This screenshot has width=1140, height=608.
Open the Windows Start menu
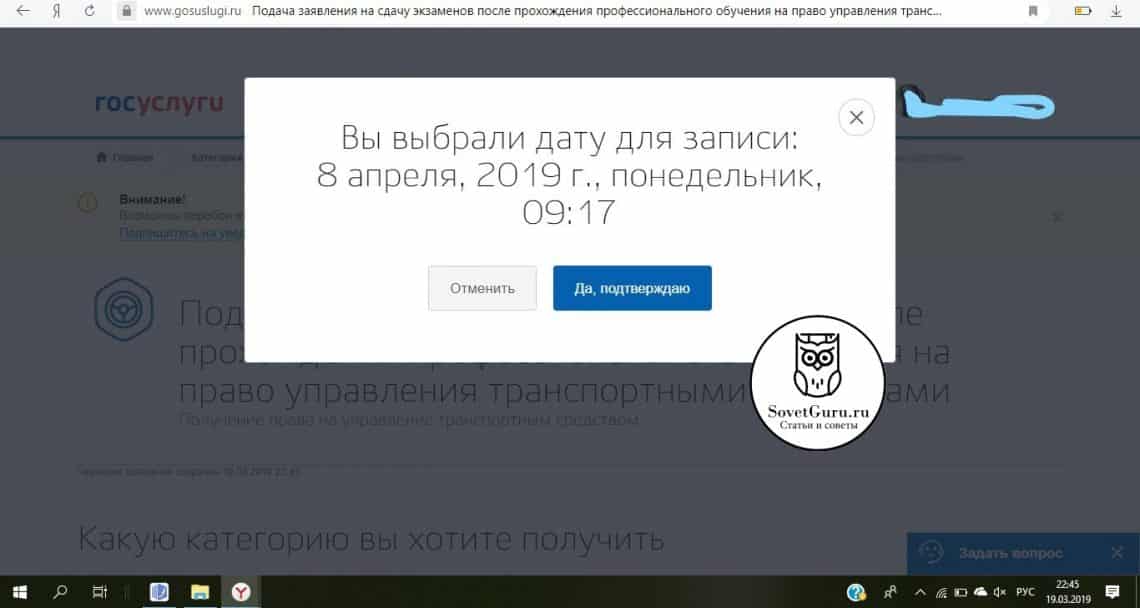[x=19, y=592]
